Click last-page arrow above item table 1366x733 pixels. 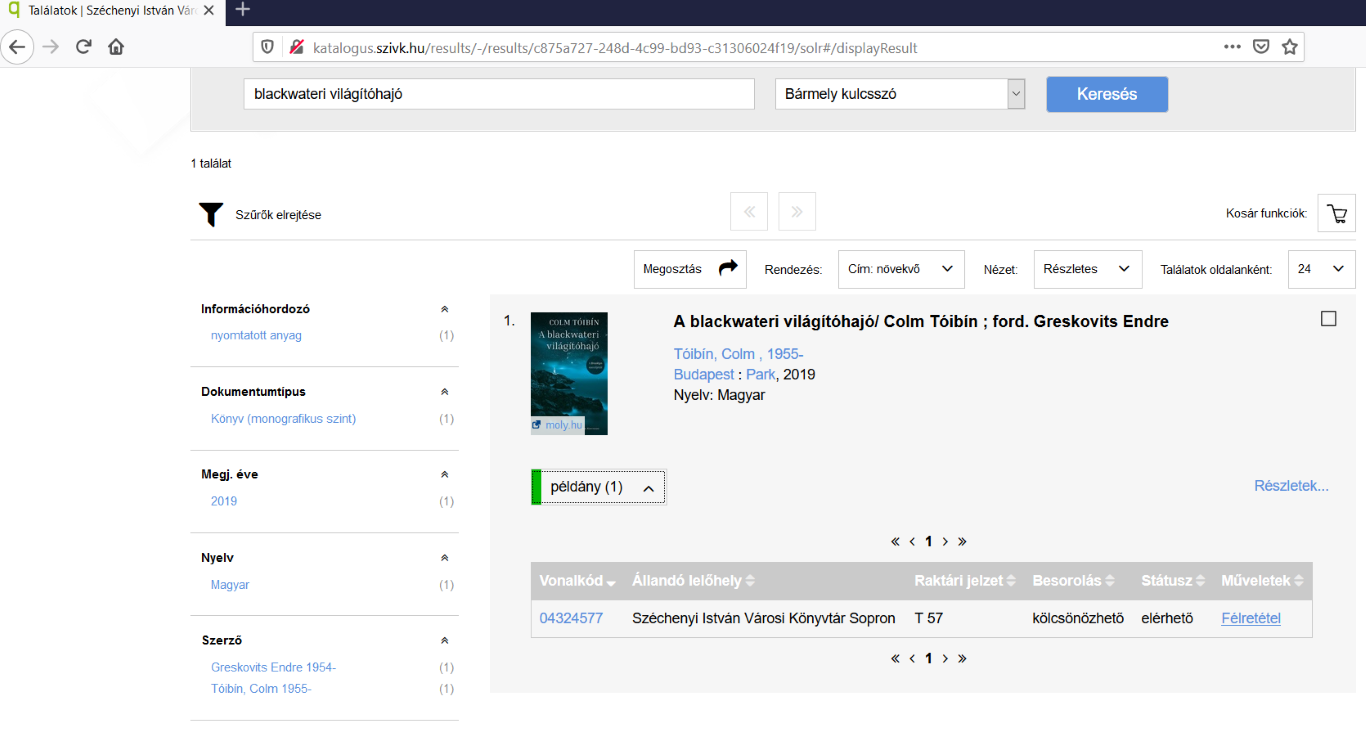(962, 541)
